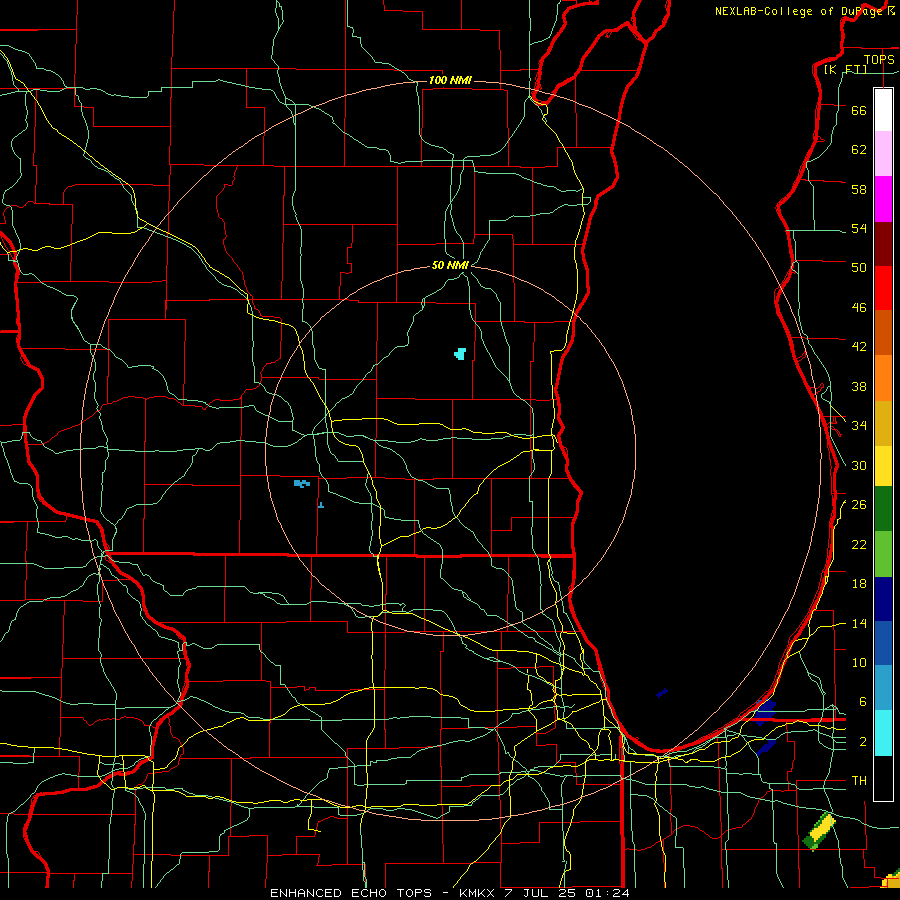The height and width of the screenshot is (900, 900).
Task: Click the legend value '2'
Action: tap(862, 742)
